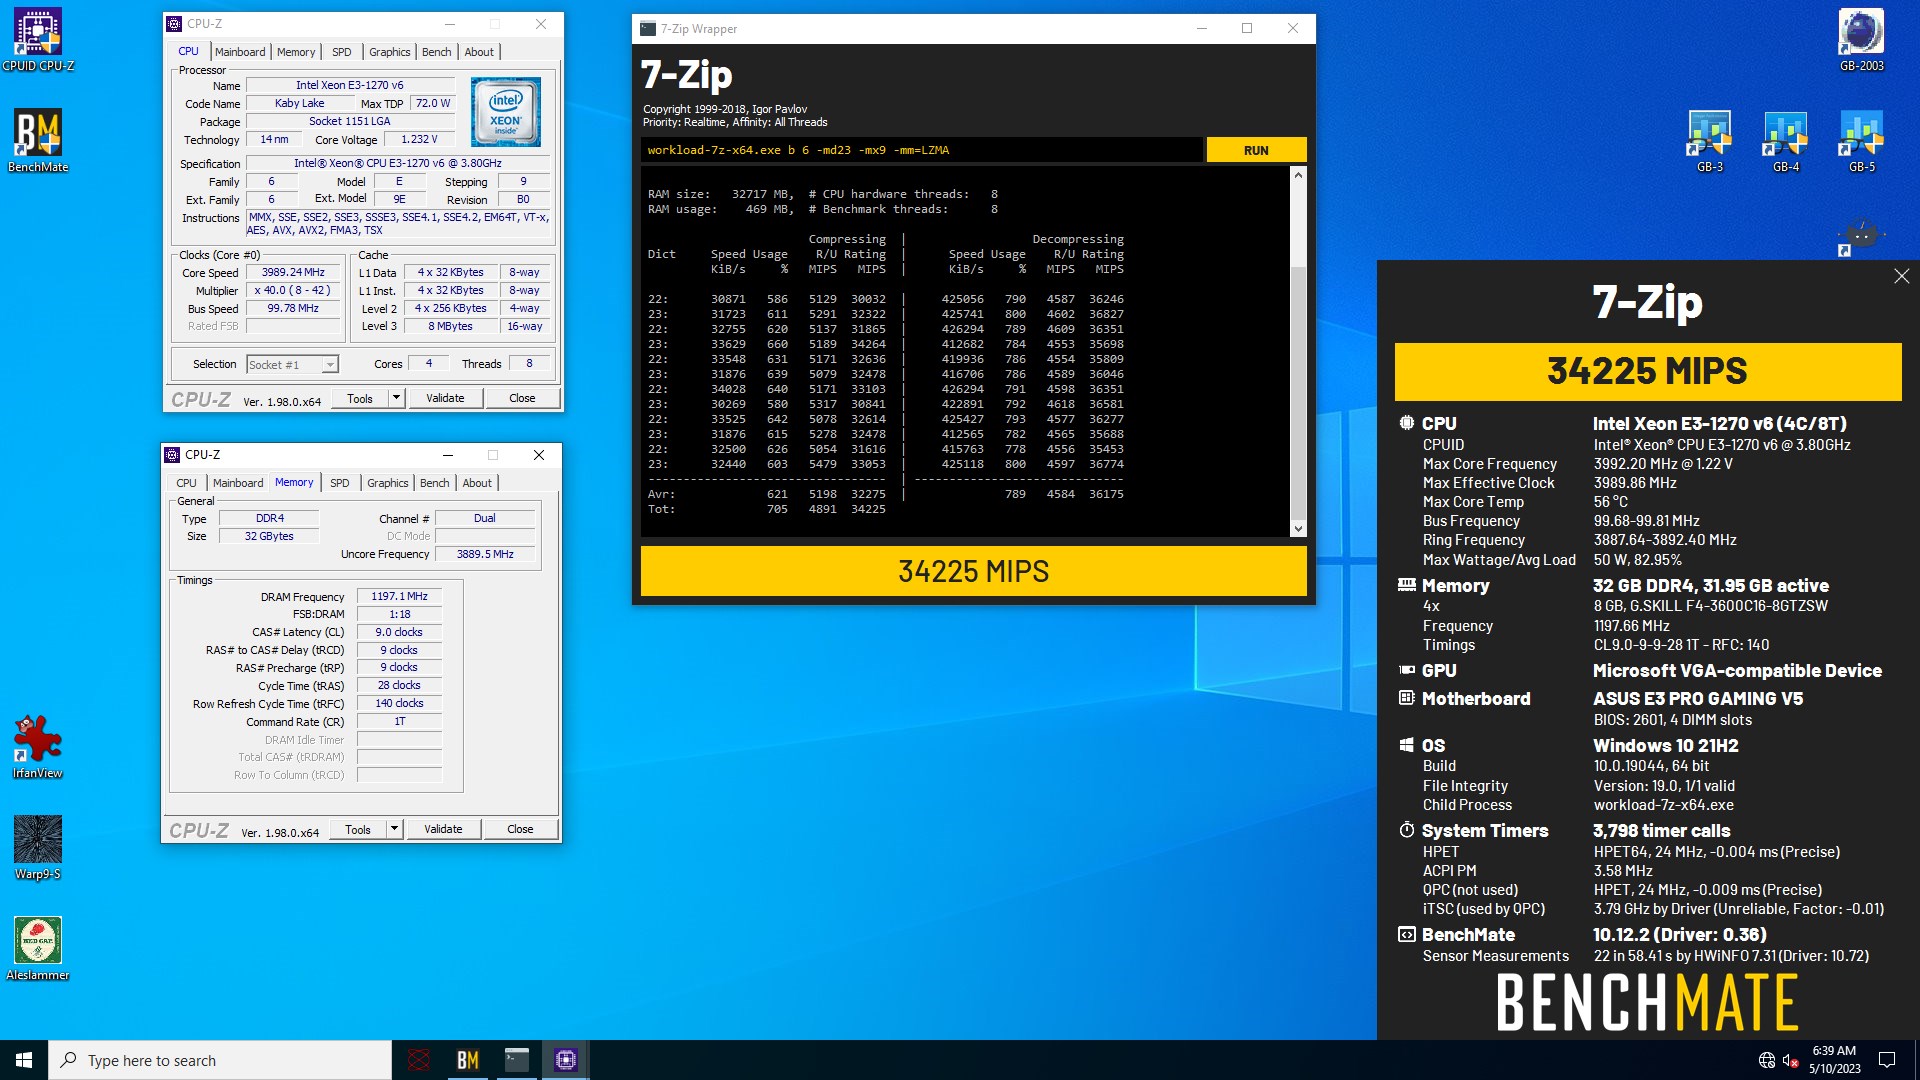Screen dimensions: 1920x1080
Task: Open CPUID CPU-Z desktop shortcut
Action: coord(38,40)
